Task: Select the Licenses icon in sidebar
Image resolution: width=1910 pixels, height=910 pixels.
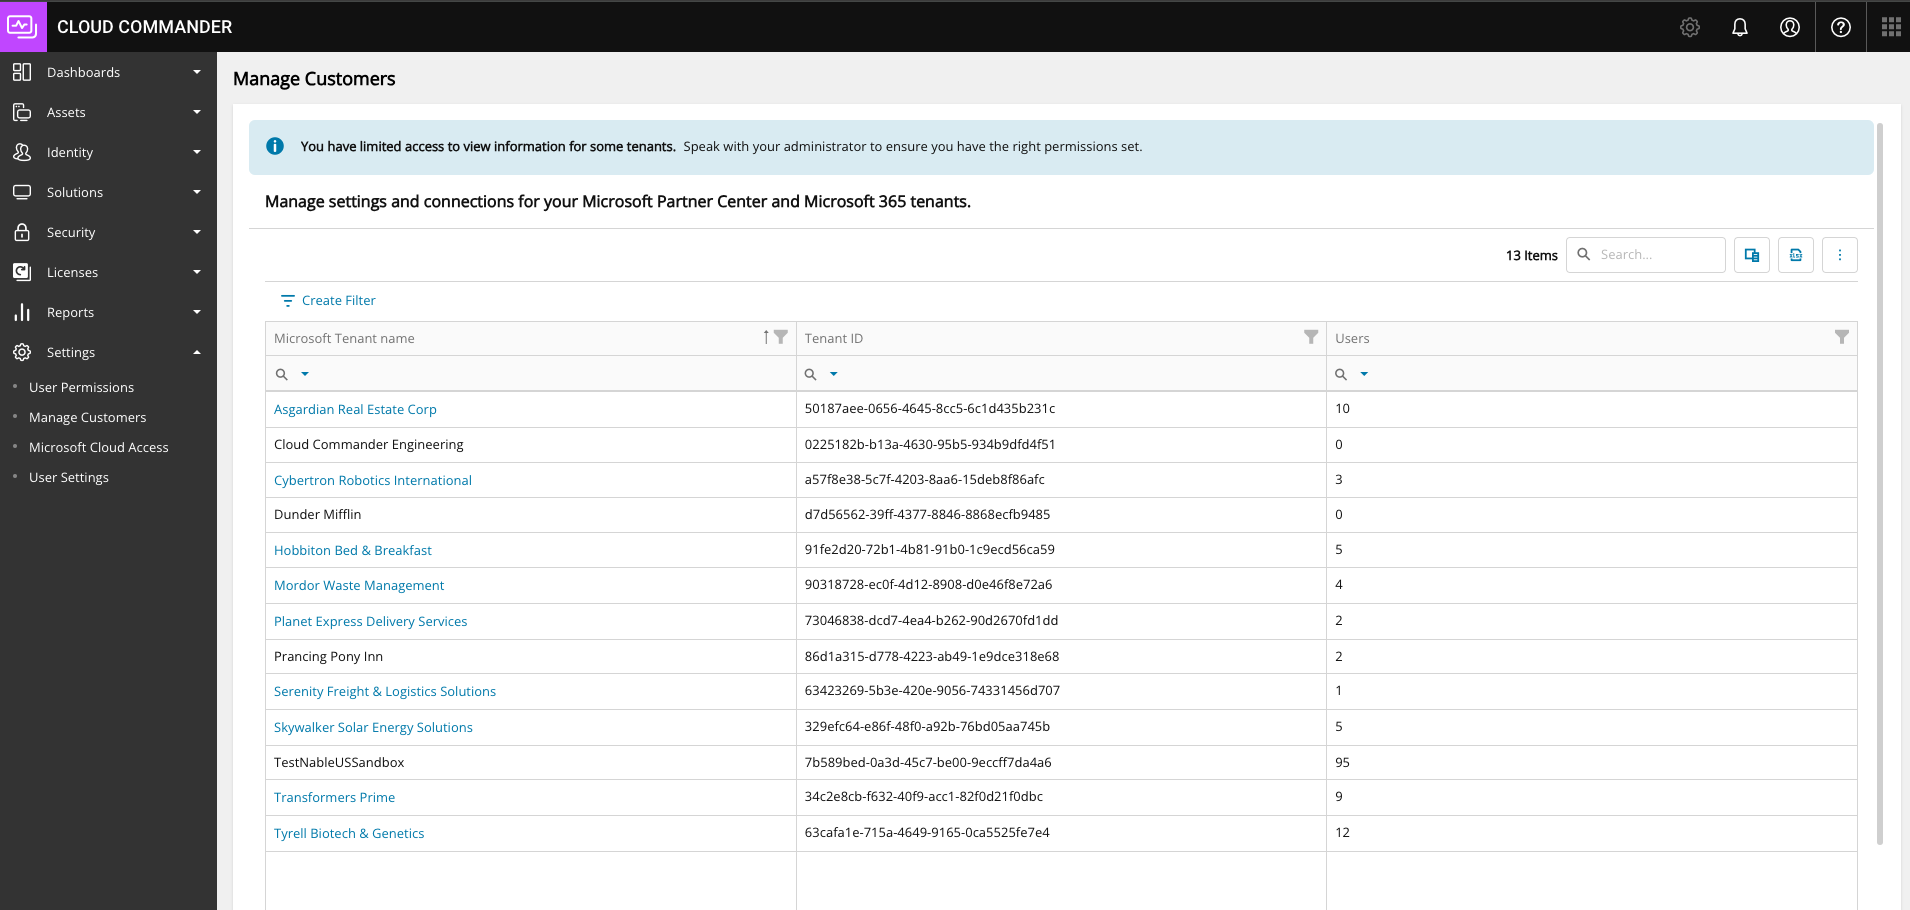Action: click(x=23, y=271)
